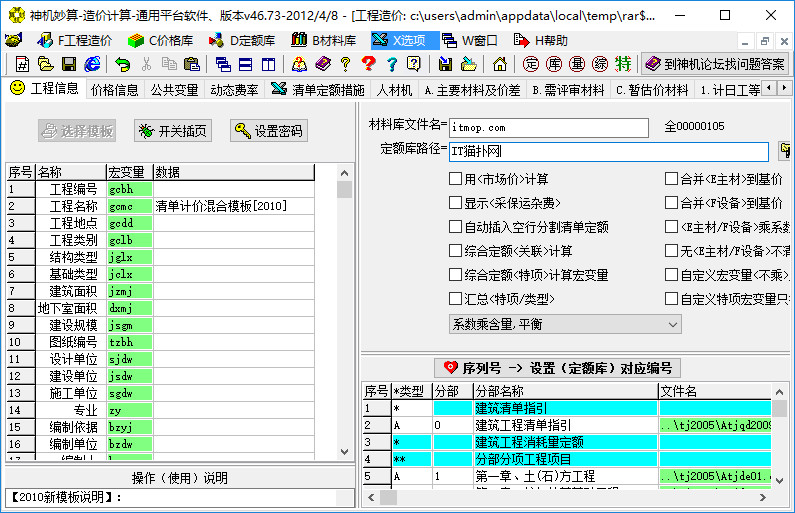Viewport: 795px width, 513px height.
Task: Check 综合定额<关联>计算 option
Action: tap(456, 251)
